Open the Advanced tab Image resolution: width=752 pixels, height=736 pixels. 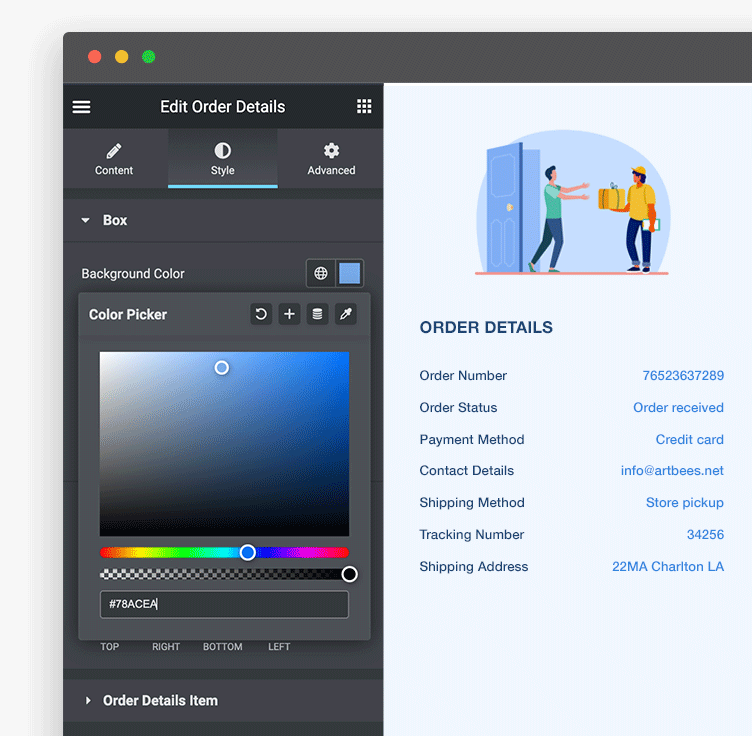click(x=331, y=159)
